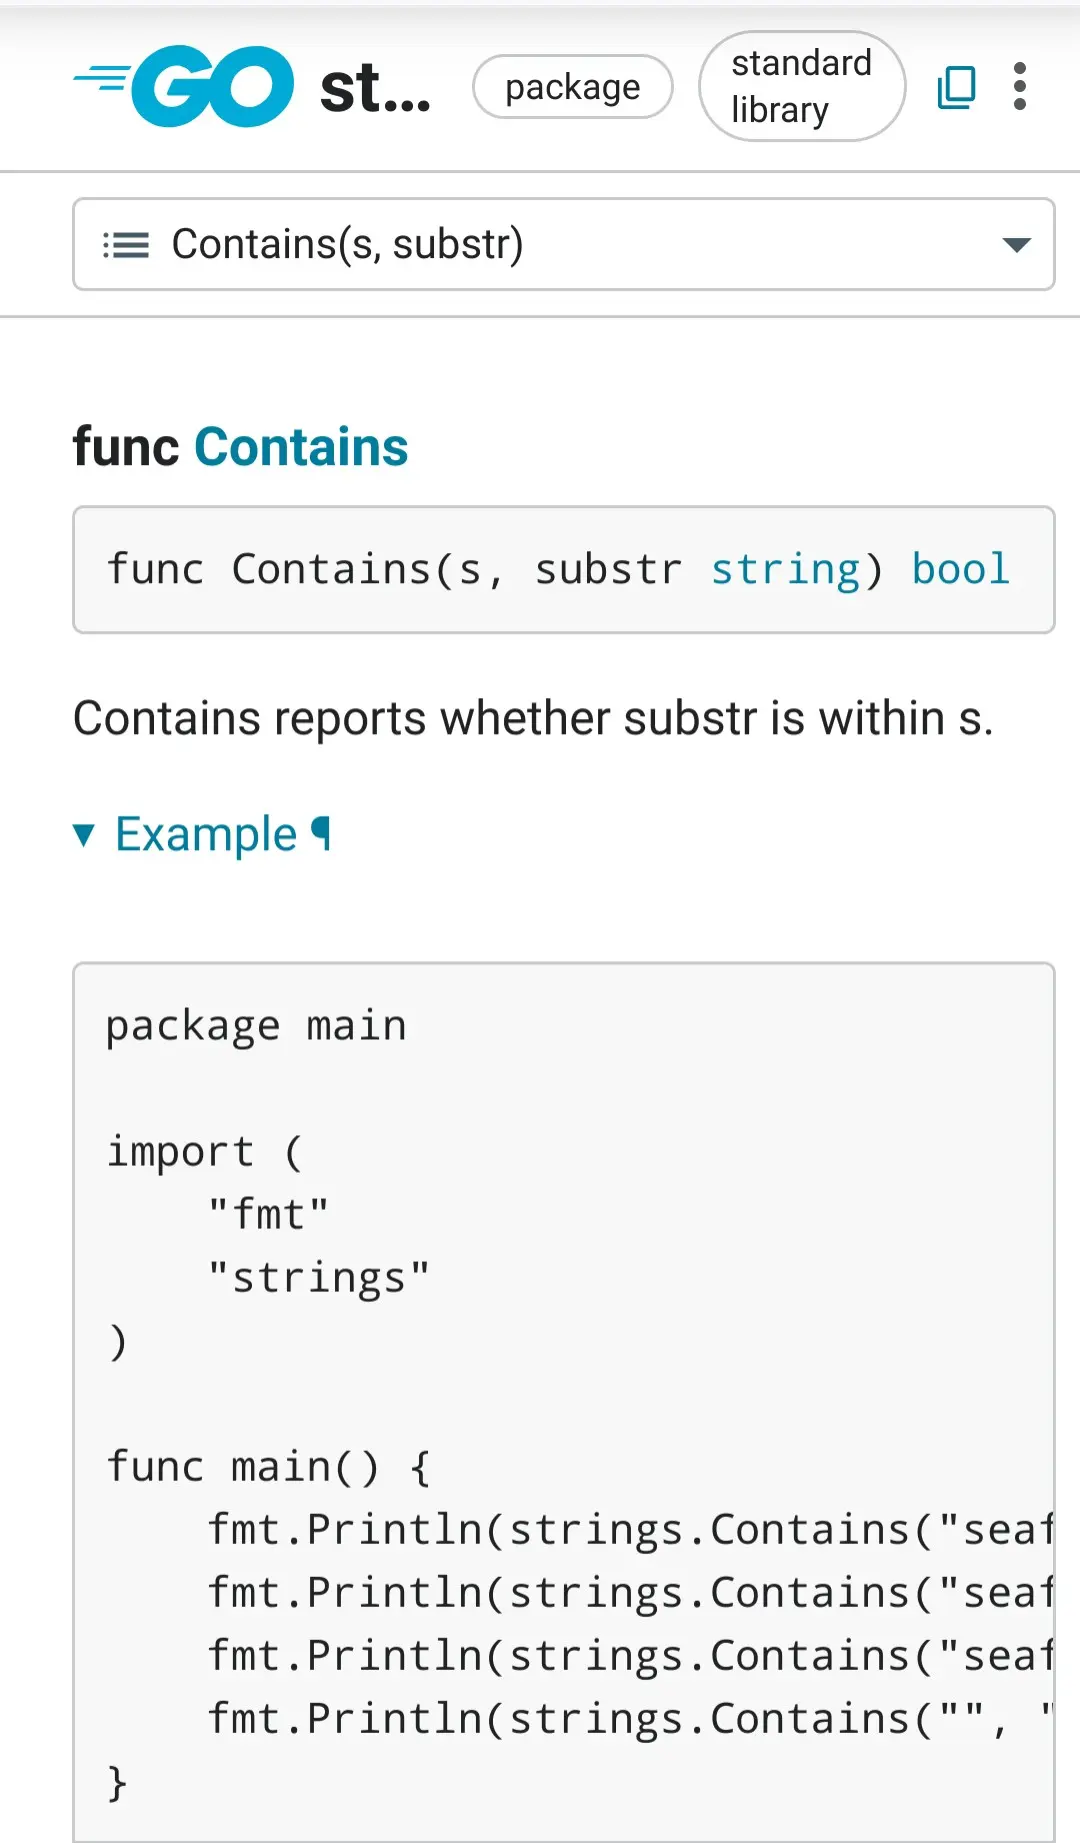This screenshot has height=1843, width=1080.
Task: Click the truncated "st..." package title
Action: click(375, 89)
